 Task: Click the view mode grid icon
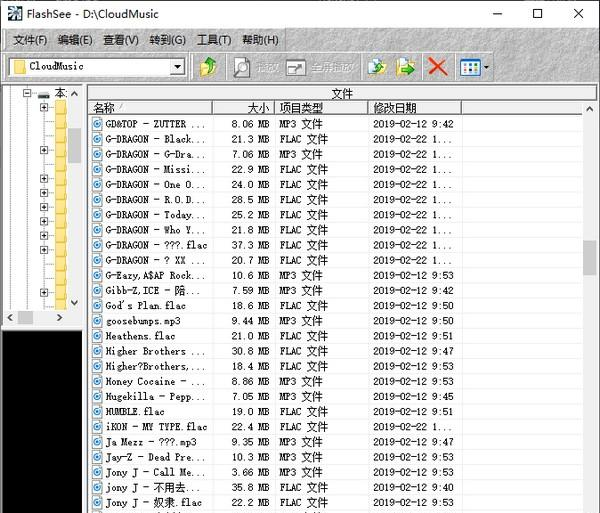470,67
